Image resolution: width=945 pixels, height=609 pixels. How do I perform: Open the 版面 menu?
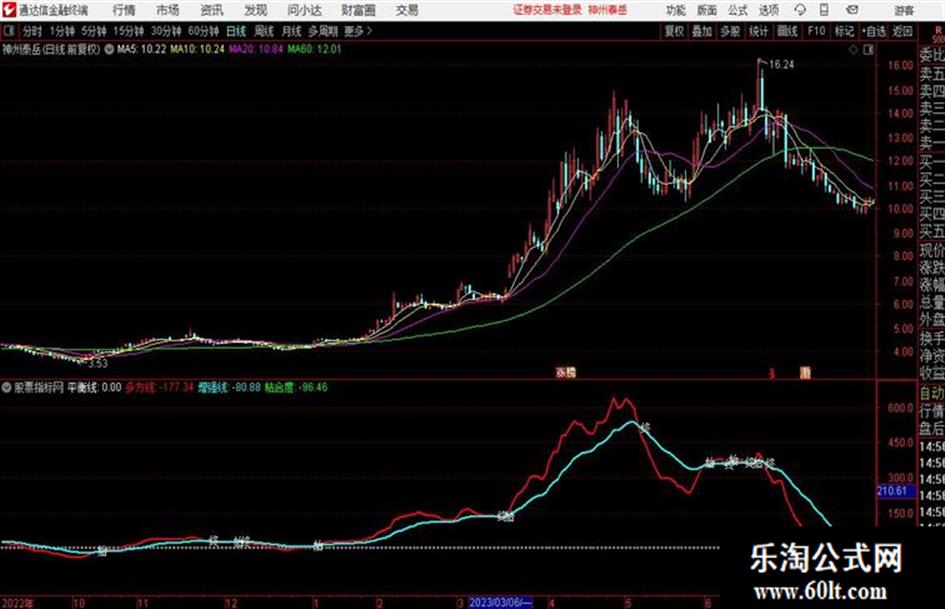tap(706, 10)
